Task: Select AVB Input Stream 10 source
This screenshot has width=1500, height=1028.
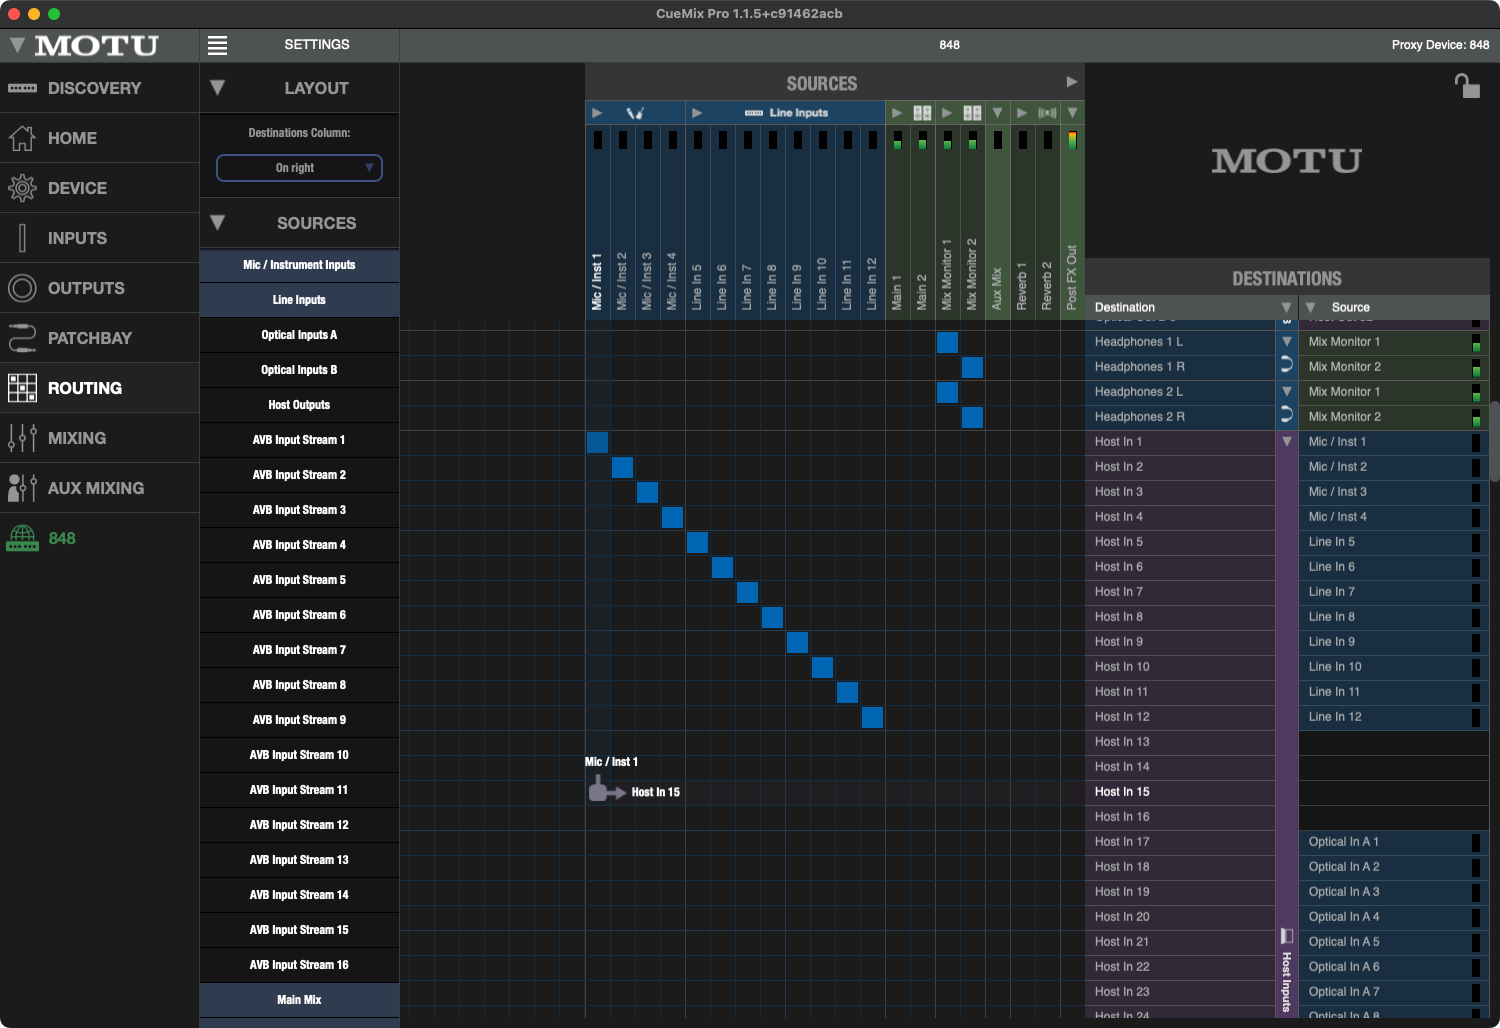Action: 299,755
